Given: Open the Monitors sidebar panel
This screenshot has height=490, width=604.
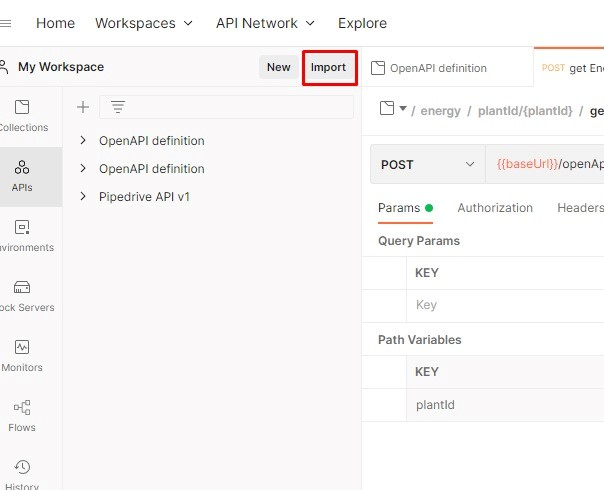Looking at the screenshot, I should coord(22,355).
